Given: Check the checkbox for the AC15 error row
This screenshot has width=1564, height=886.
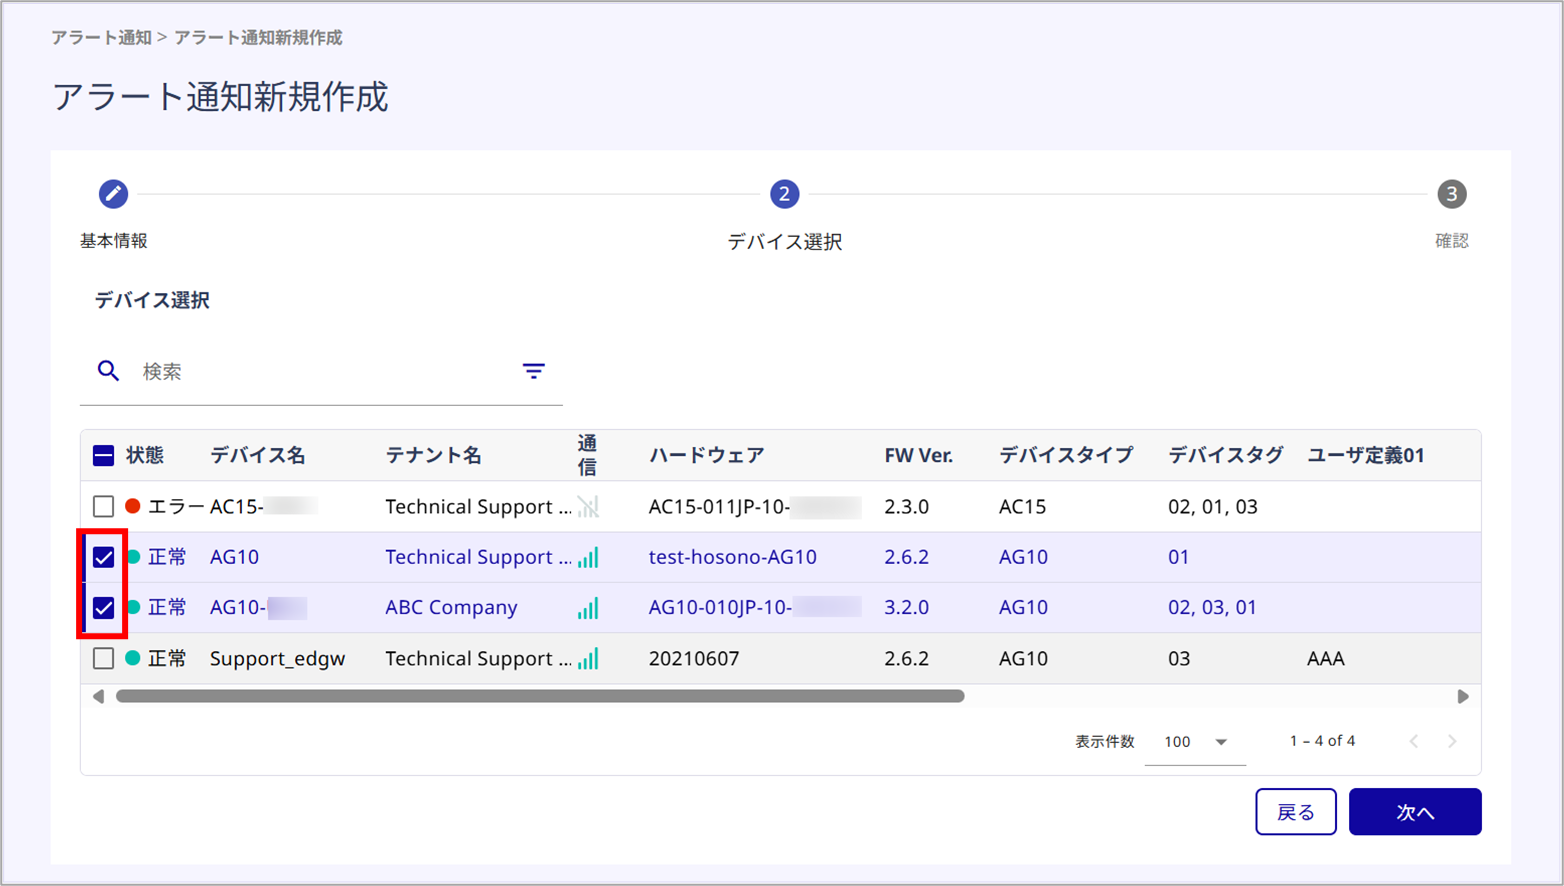Looking at the screenshot, I should pos(103,507).
